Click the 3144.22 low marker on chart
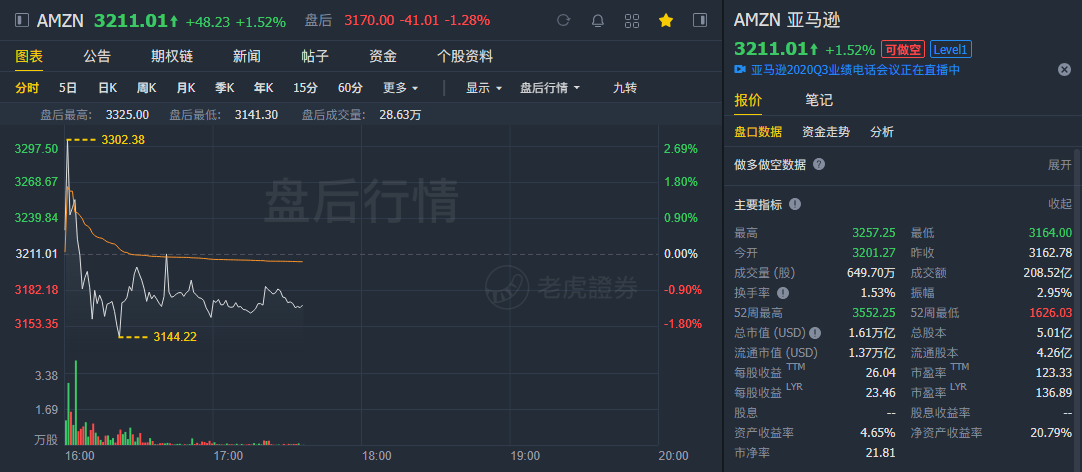This screenshot has height=472, width=1082. [x=173, y=337]
